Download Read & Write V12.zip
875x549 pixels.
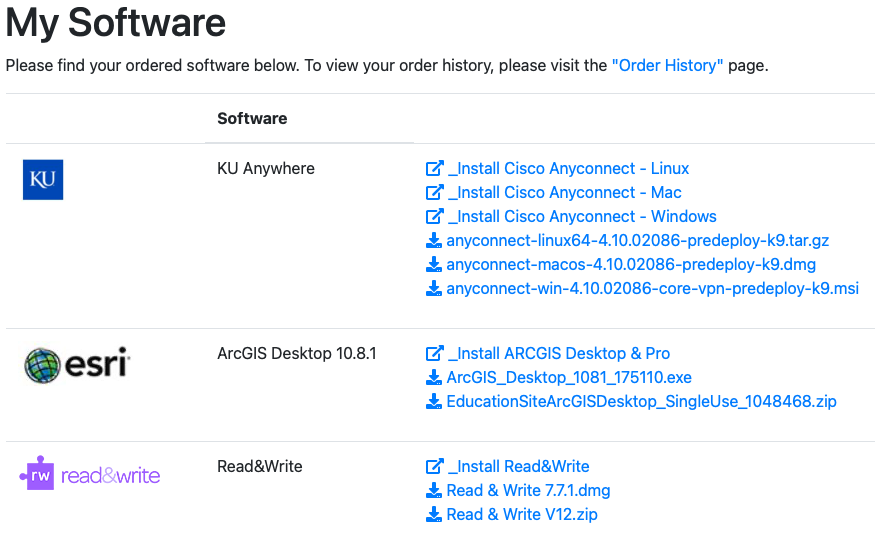click(522, 514)
